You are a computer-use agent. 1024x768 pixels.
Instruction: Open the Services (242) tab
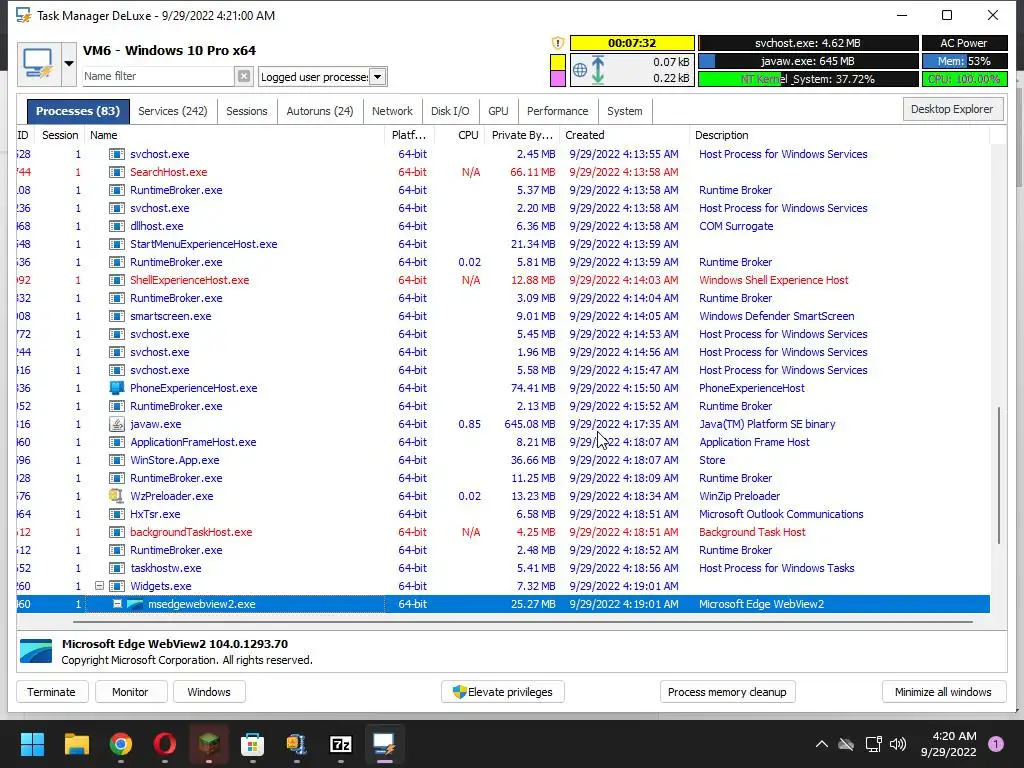click(173, 111)
